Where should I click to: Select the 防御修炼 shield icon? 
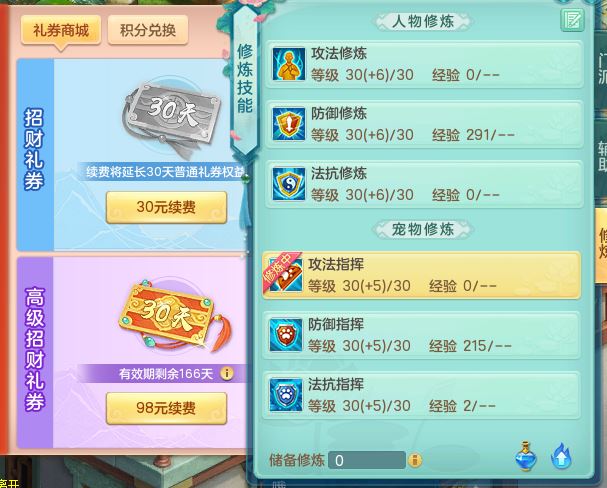[288, 124]
